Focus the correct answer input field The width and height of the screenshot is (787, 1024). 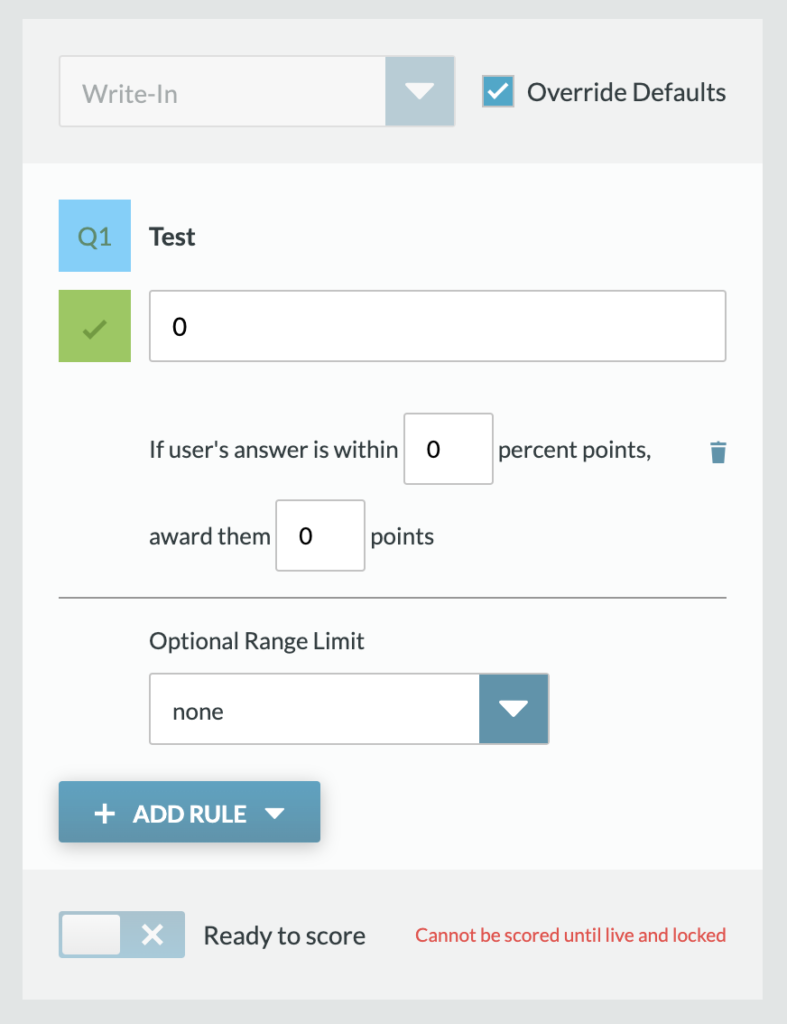[437, 326]
